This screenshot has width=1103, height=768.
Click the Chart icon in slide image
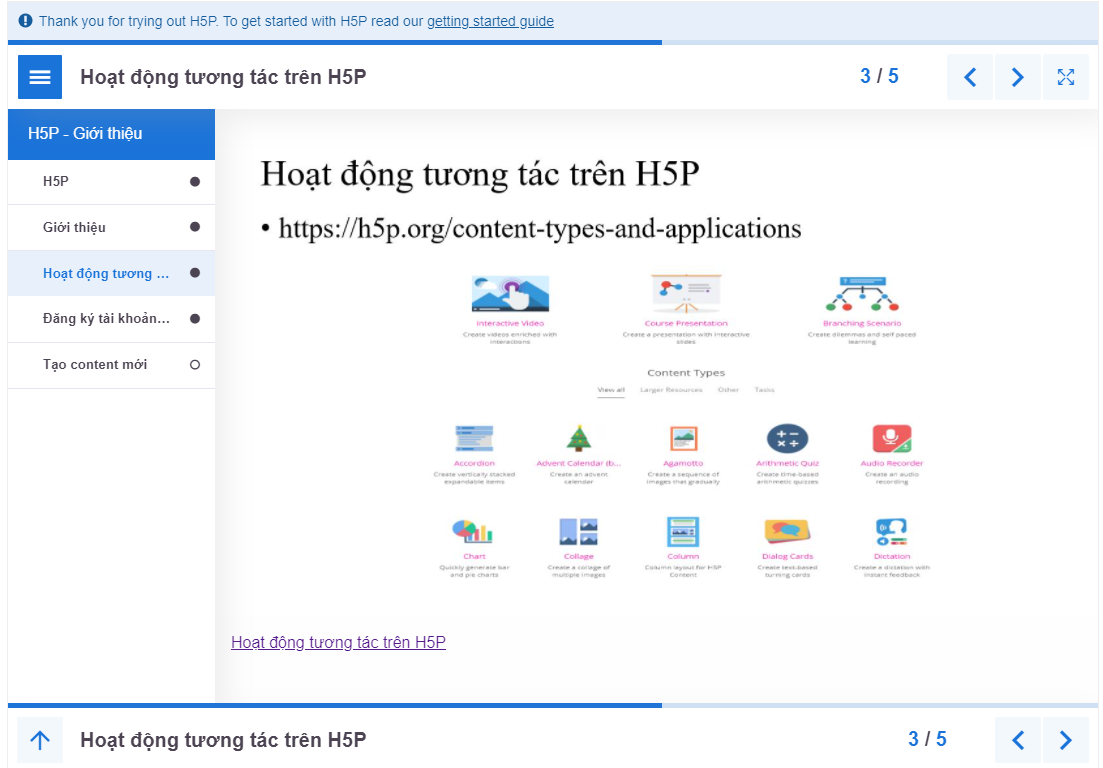pyautogui.click(x=473, y=532)
